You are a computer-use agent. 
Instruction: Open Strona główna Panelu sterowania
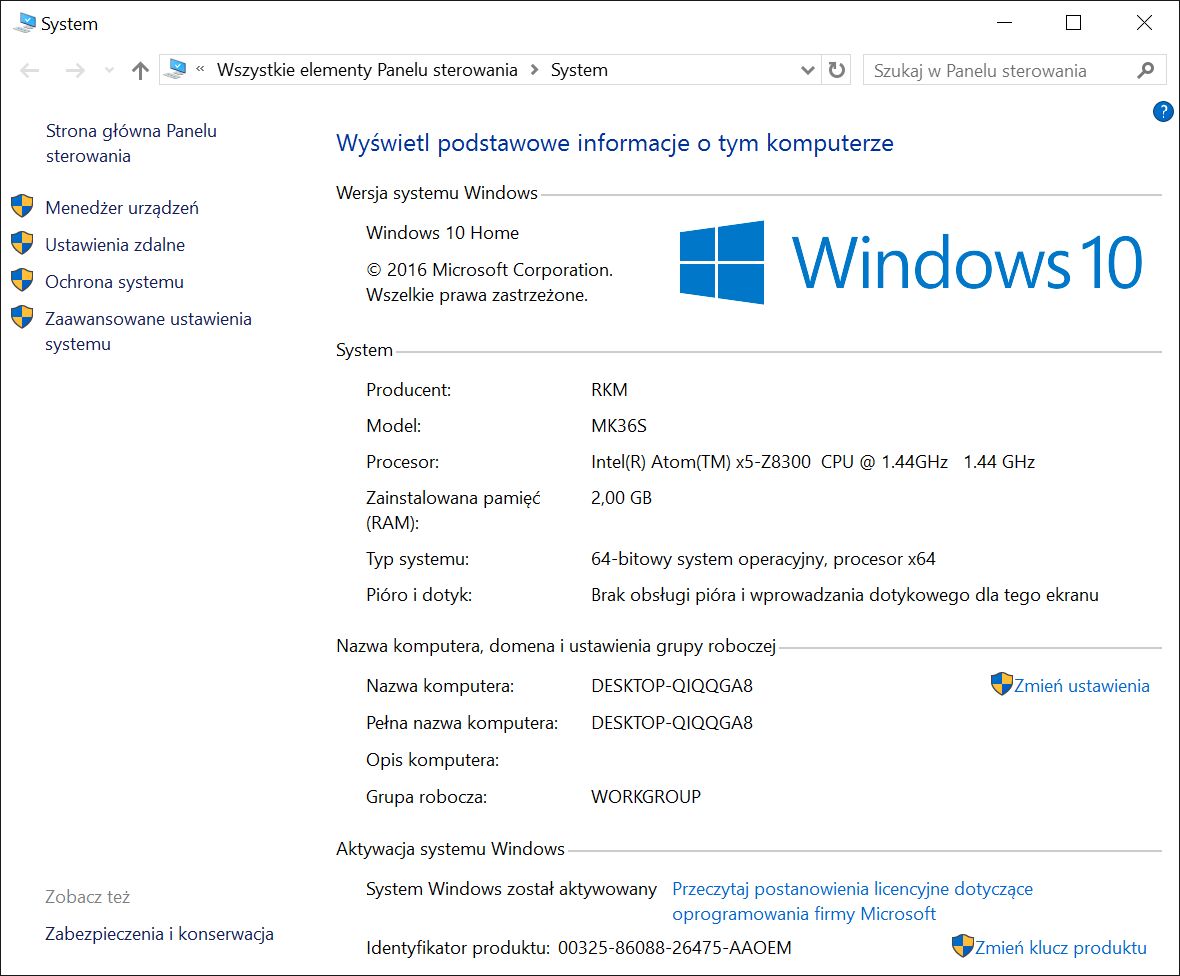(x=131, y=143)
